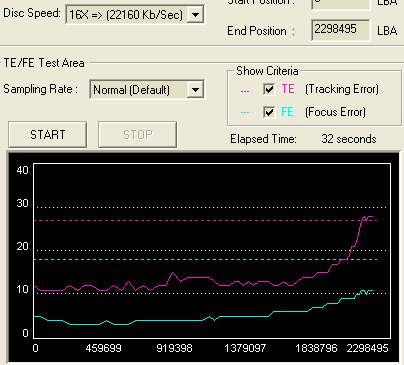
Task: Click the cyan dashed threshold line
Action: [x=206, y=259]
